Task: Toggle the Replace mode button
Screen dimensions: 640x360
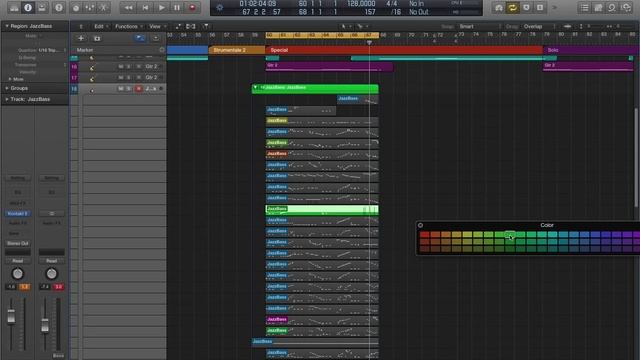Action: point(527,7)
